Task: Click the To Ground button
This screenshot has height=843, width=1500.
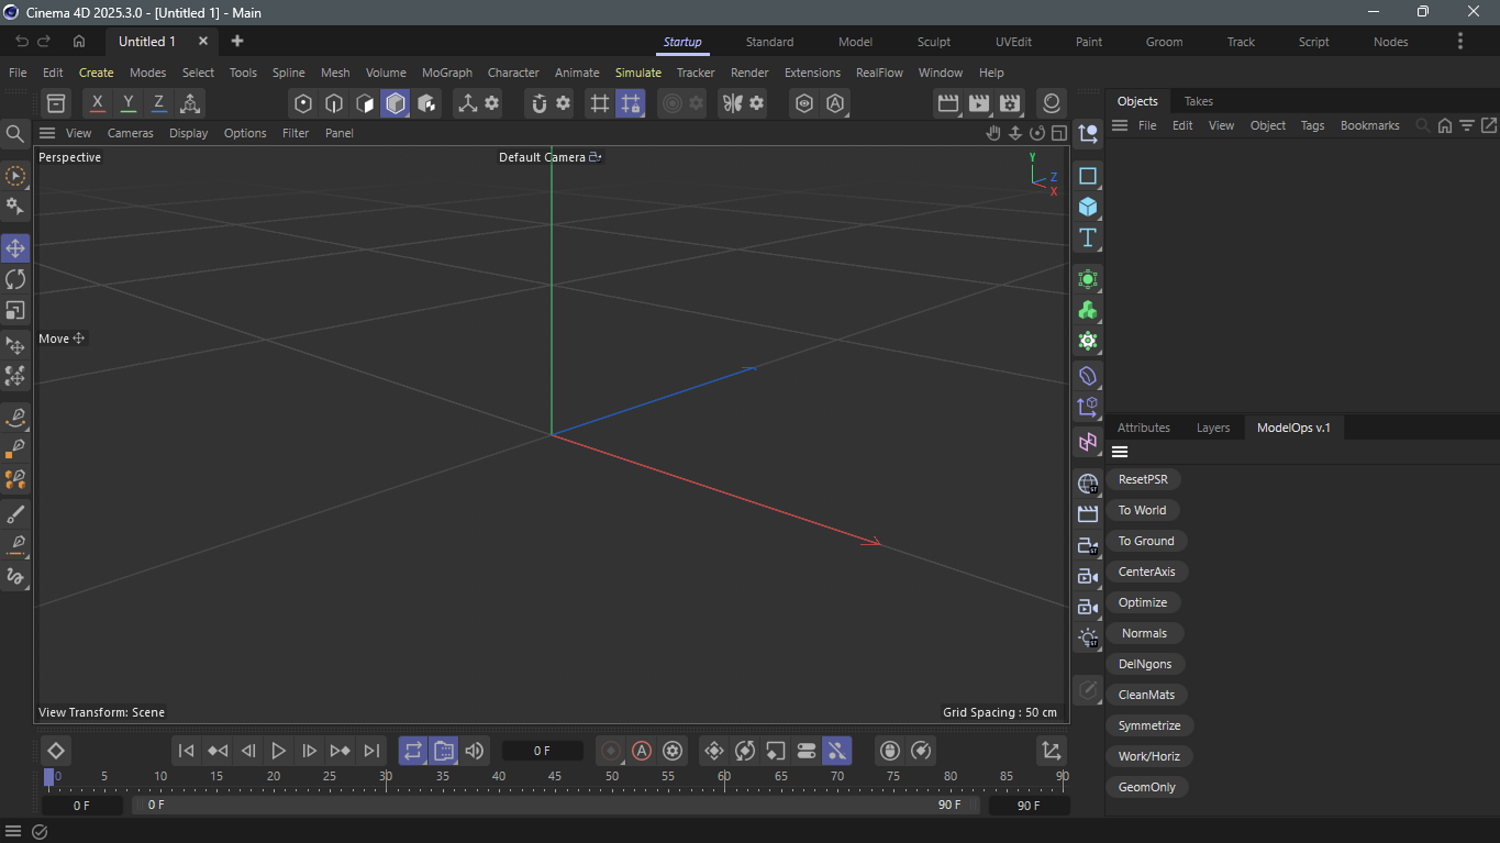Action: 1146,541
